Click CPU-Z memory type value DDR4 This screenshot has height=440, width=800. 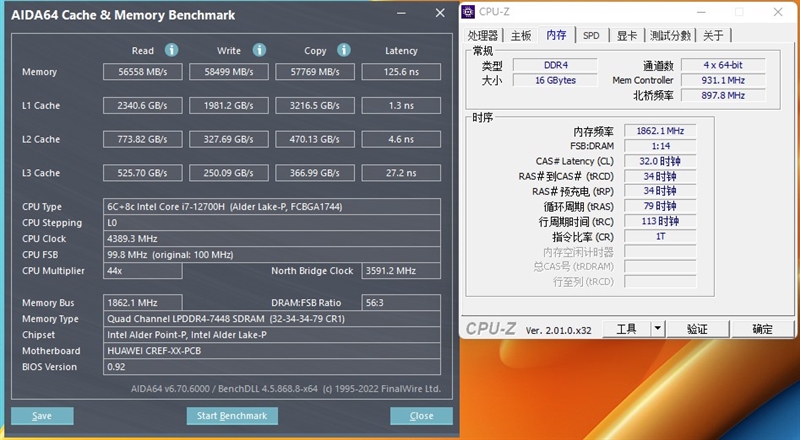click(555, 65)
